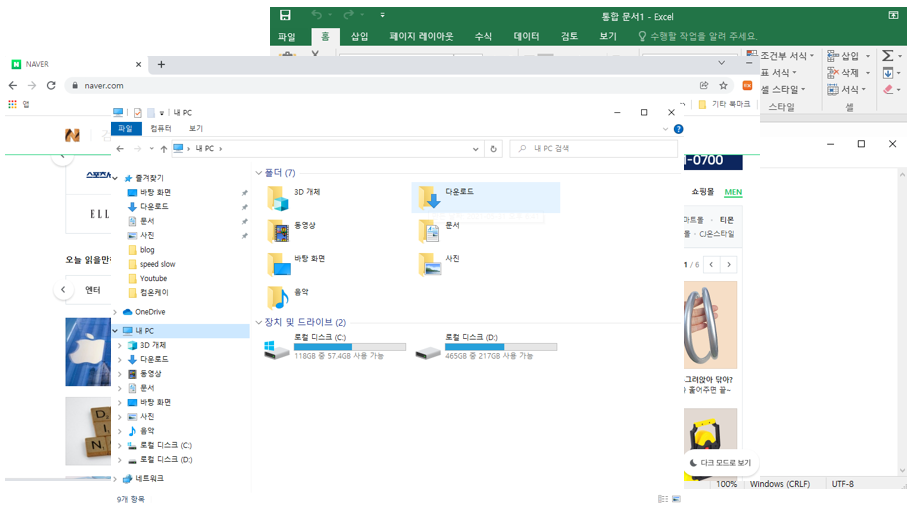Click the Chrome share page icon
The width and height of the screenshot is (914, 510).
tap(704, 85)
